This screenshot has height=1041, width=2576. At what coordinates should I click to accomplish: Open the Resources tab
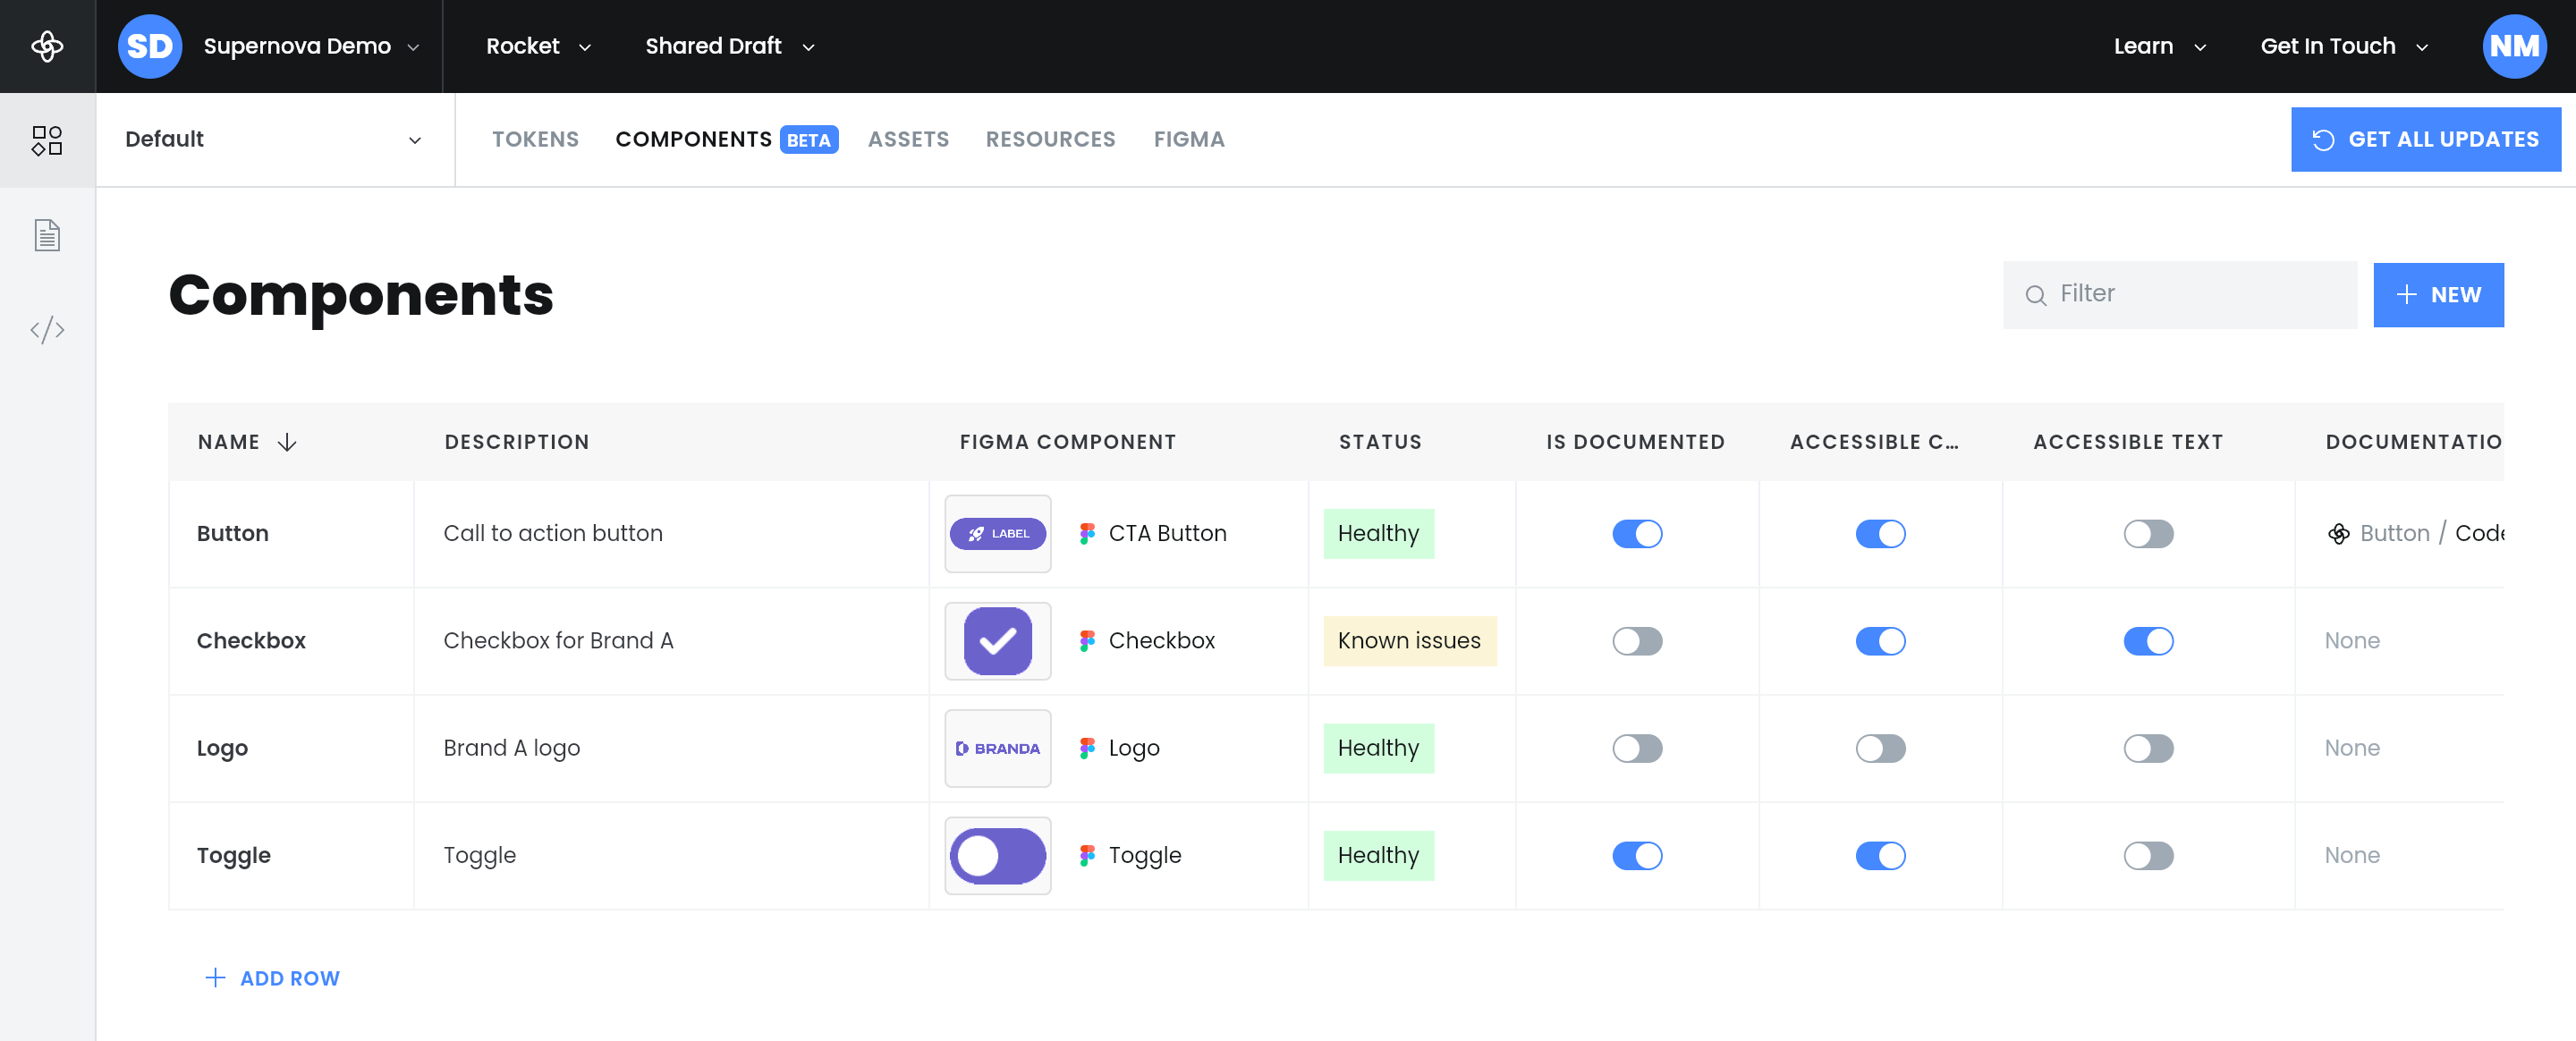1050,140
